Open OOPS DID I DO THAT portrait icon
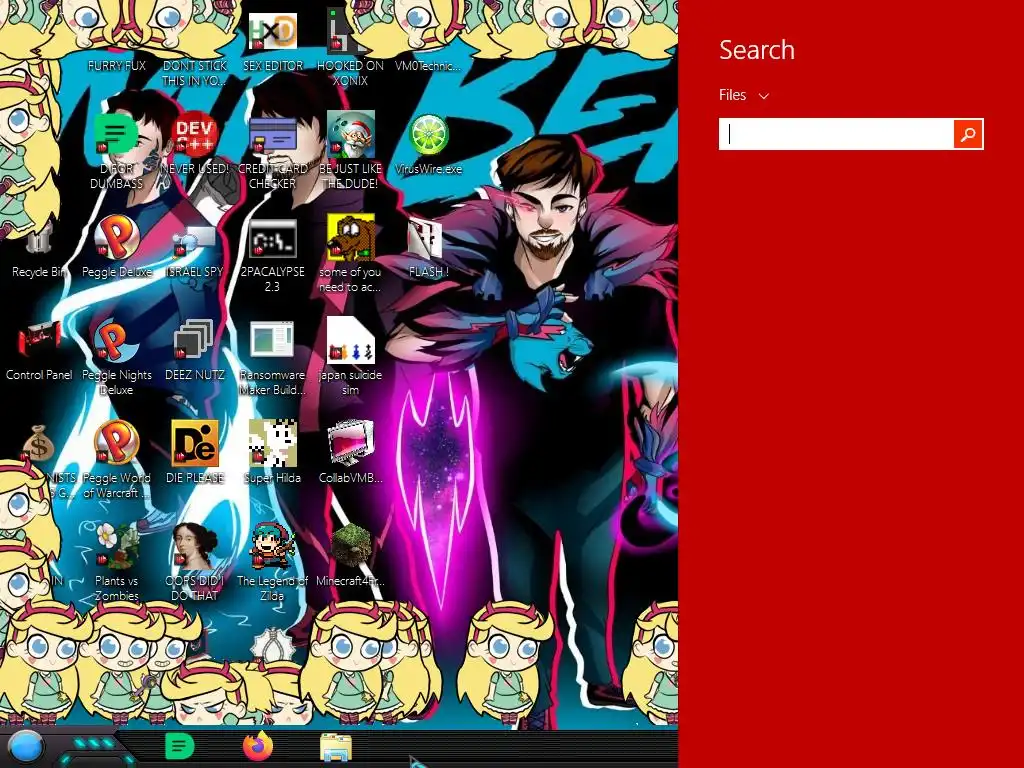 pos(195,546)
